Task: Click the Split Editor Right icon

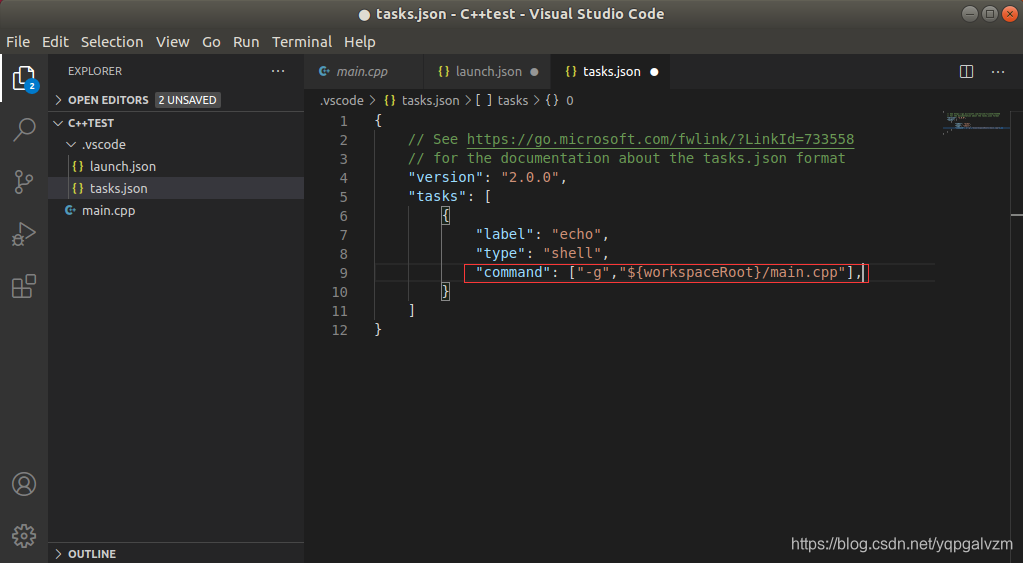Action: (966, 72)
